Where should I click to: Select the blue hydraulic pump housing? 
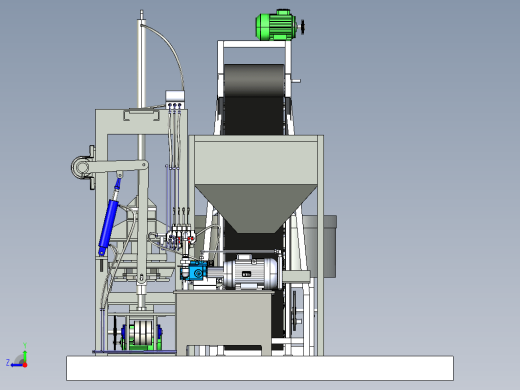tap(197, 271)
